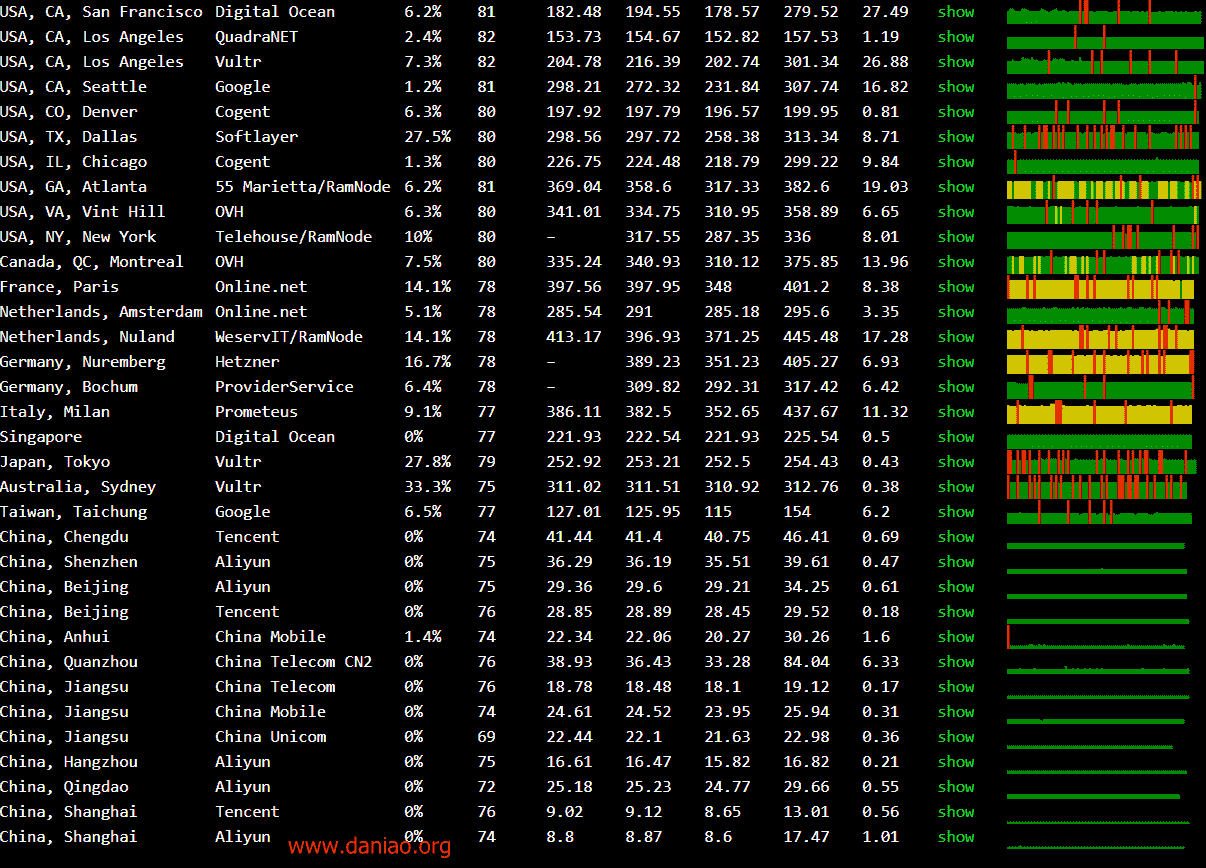Click show link for Jiangsu China Unicom
This screenshot has height=868, width=1206.
[x=956, y=737]
